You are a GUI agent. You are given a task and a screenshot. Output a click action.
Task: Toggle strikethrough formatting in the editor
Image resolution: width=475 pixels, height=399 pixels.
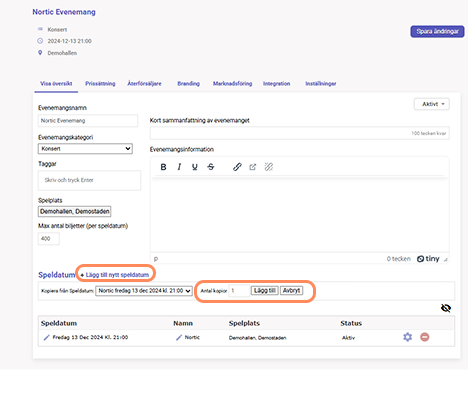pyautogui.click(x=211, y=167)
